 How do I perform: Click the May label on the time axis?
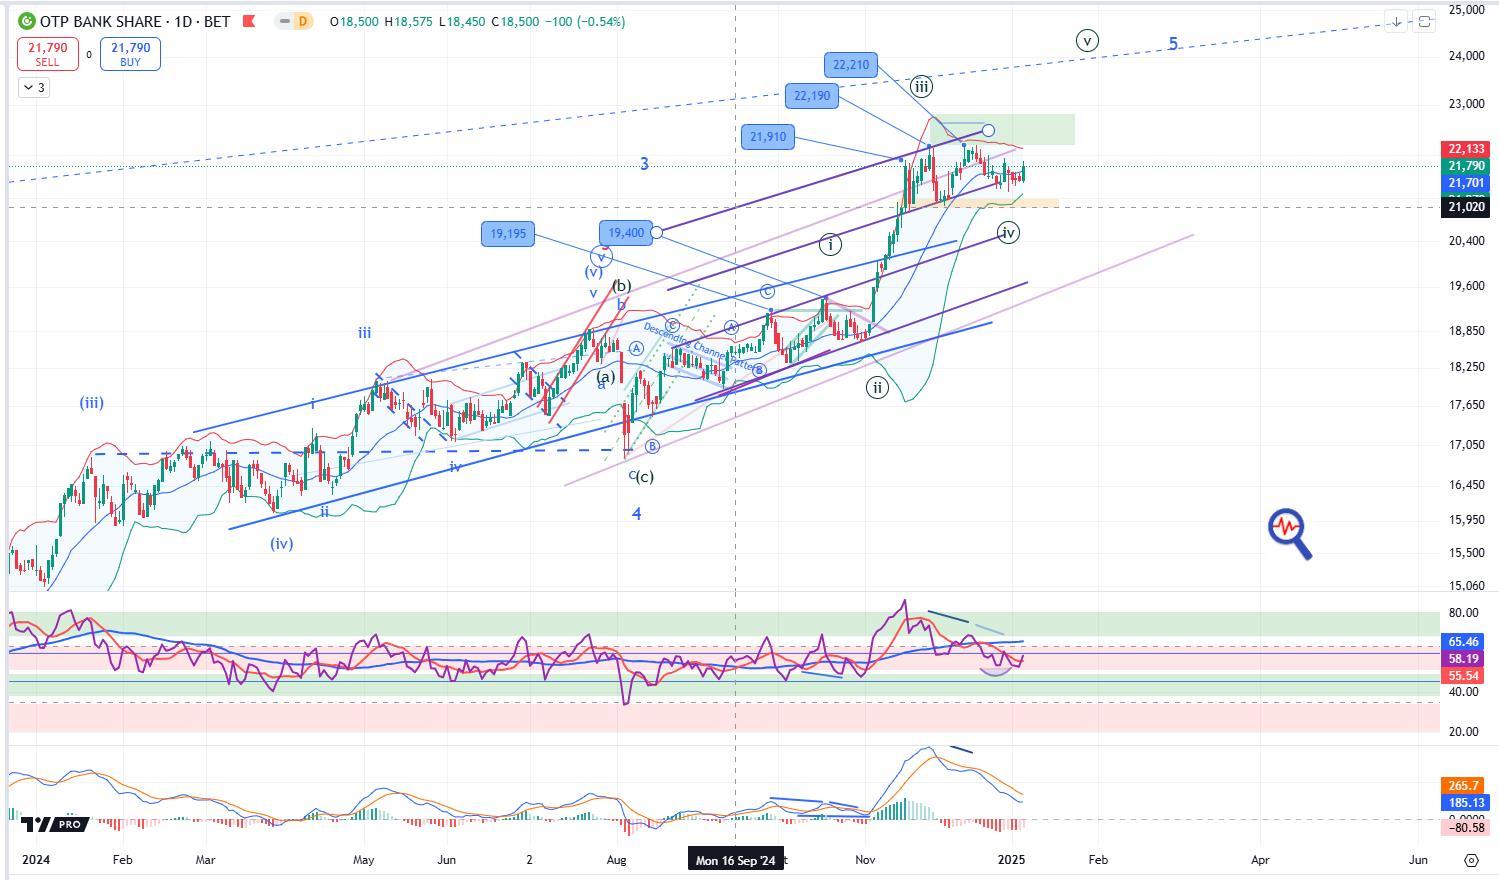pos(364,860)
